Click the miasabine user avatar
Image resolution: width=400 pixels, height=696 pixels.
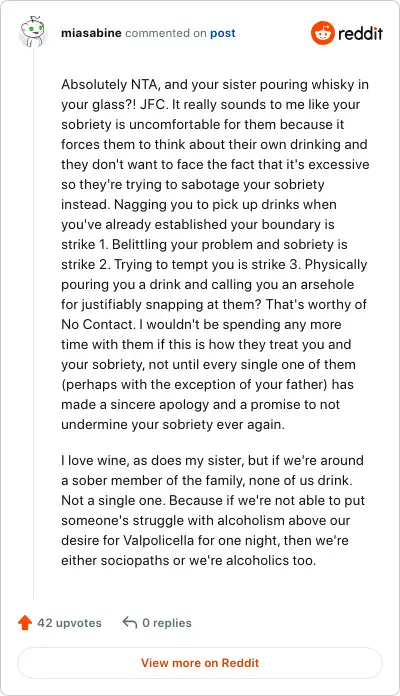tap(32, 32)
